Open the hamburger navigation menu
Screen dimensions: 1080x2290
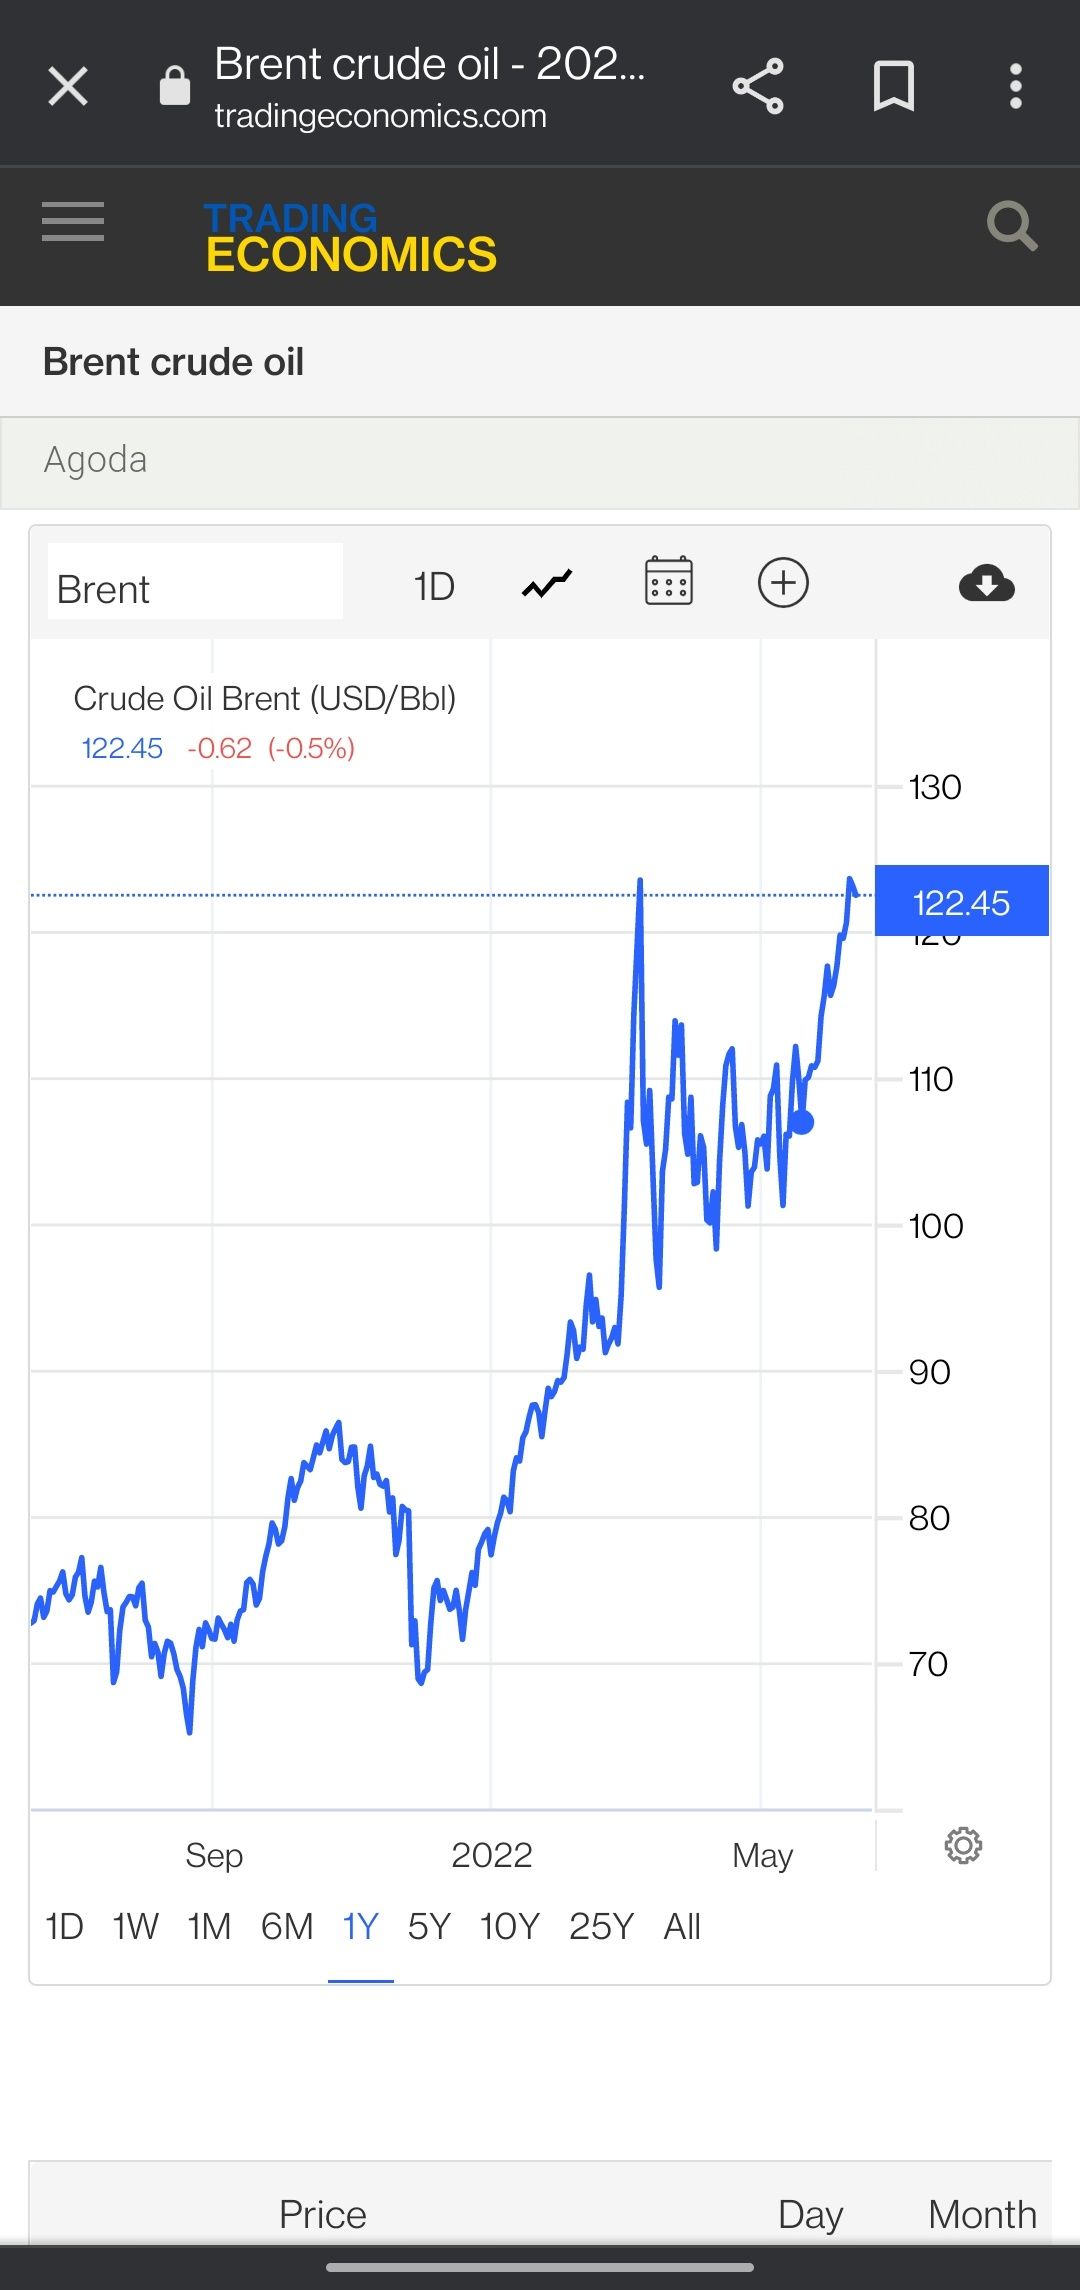(x=73, y=221)
